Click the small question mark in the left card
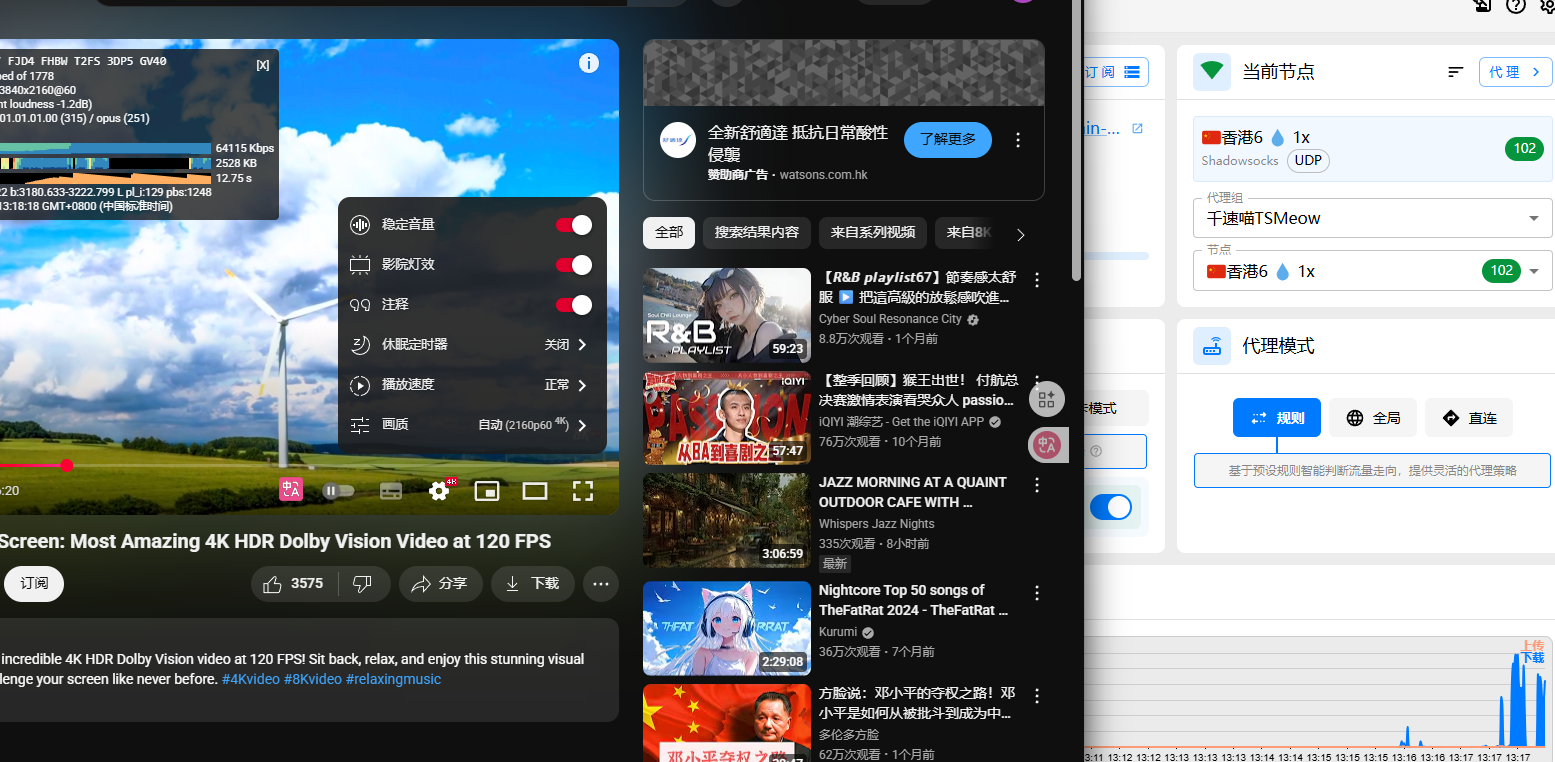Image resolution: width=1555 pixels, height=762 pixels. pos(1096,451)
